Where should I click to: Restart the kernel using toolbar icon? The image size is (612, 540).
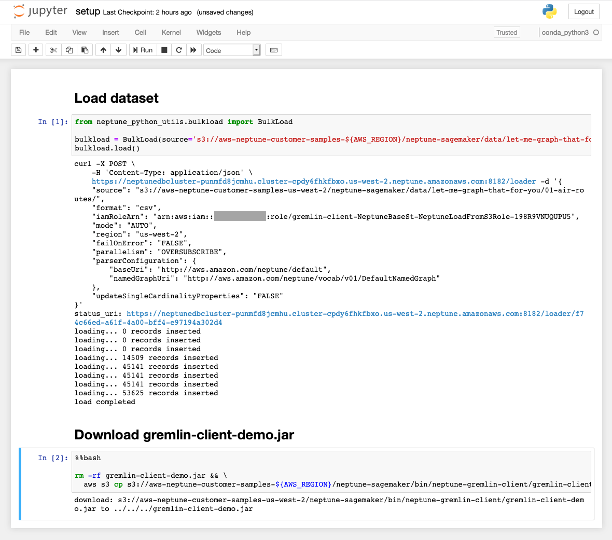pos(178,49)
